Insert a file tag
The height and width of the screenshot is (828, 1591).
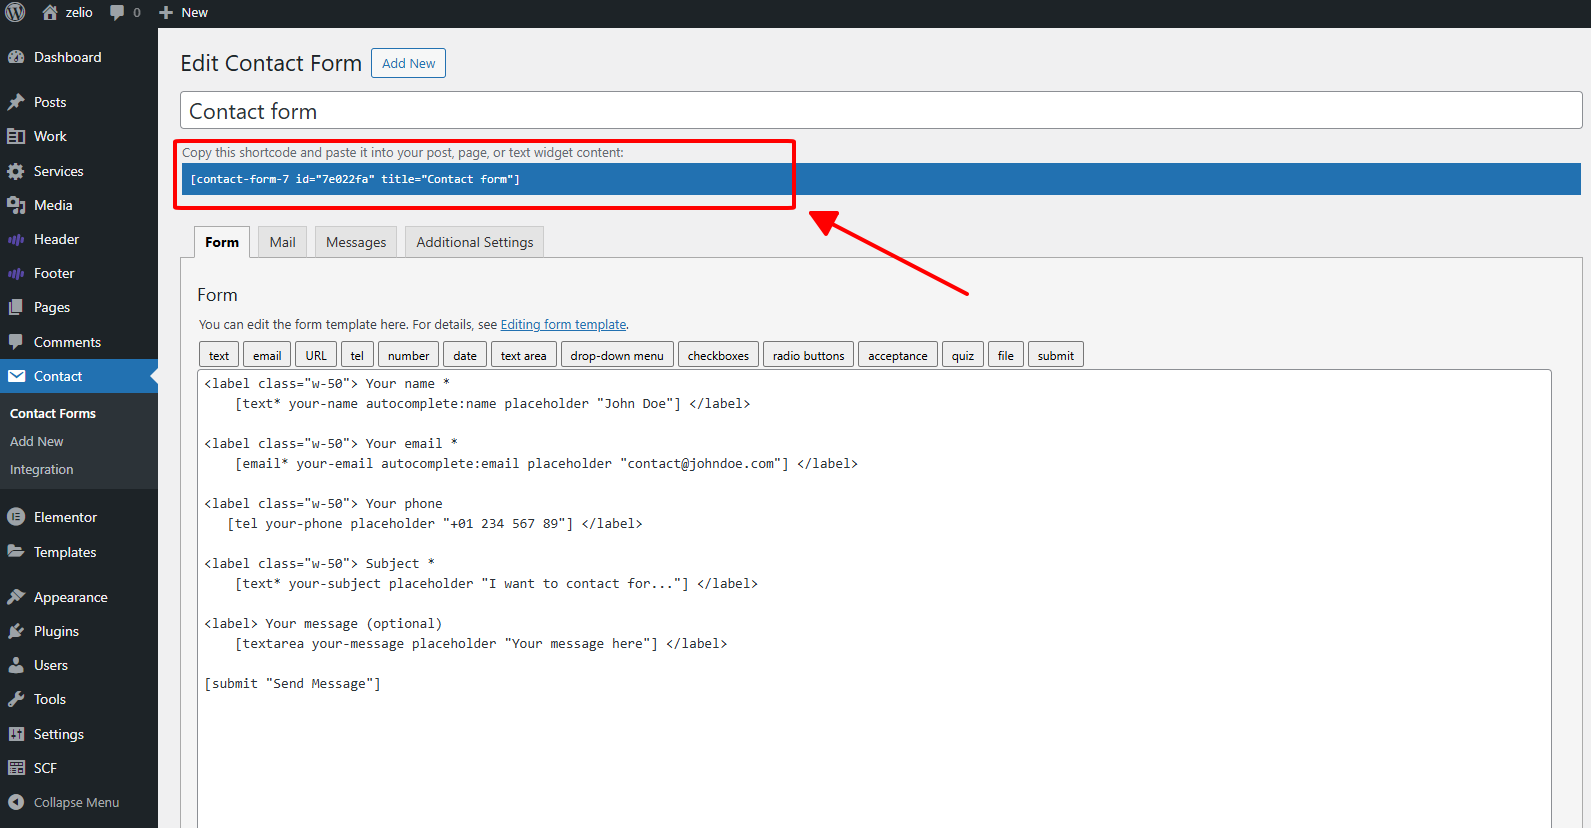point(1006,355)
